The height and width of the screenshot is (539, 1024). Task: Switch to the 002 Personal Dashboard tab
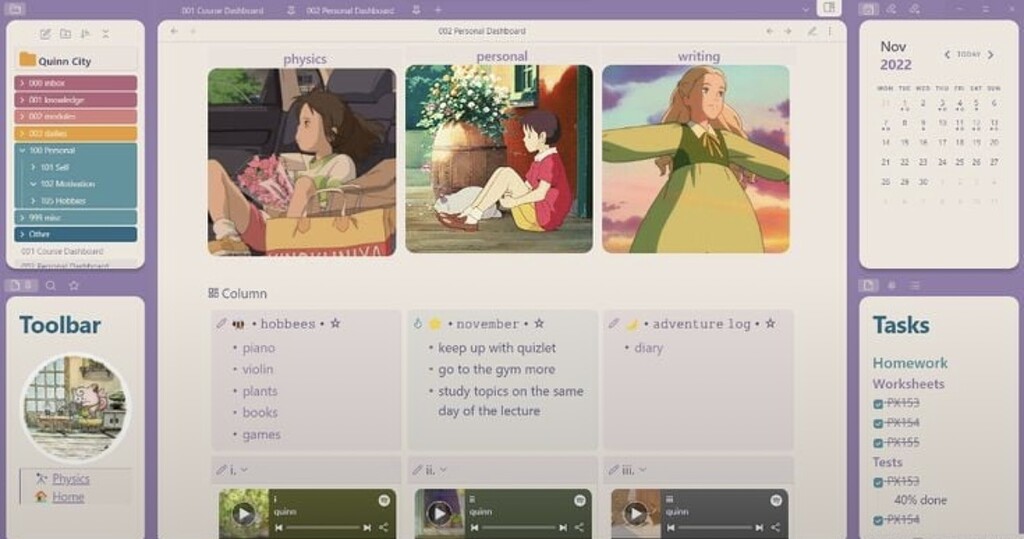click(349, 10)
